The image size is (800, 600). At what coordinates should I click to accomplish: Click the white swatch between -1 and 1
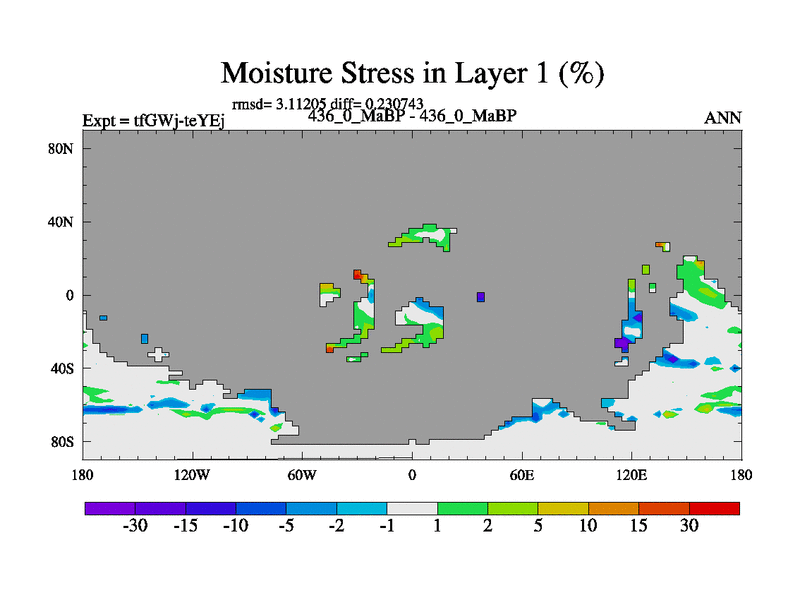click(412, 508)
